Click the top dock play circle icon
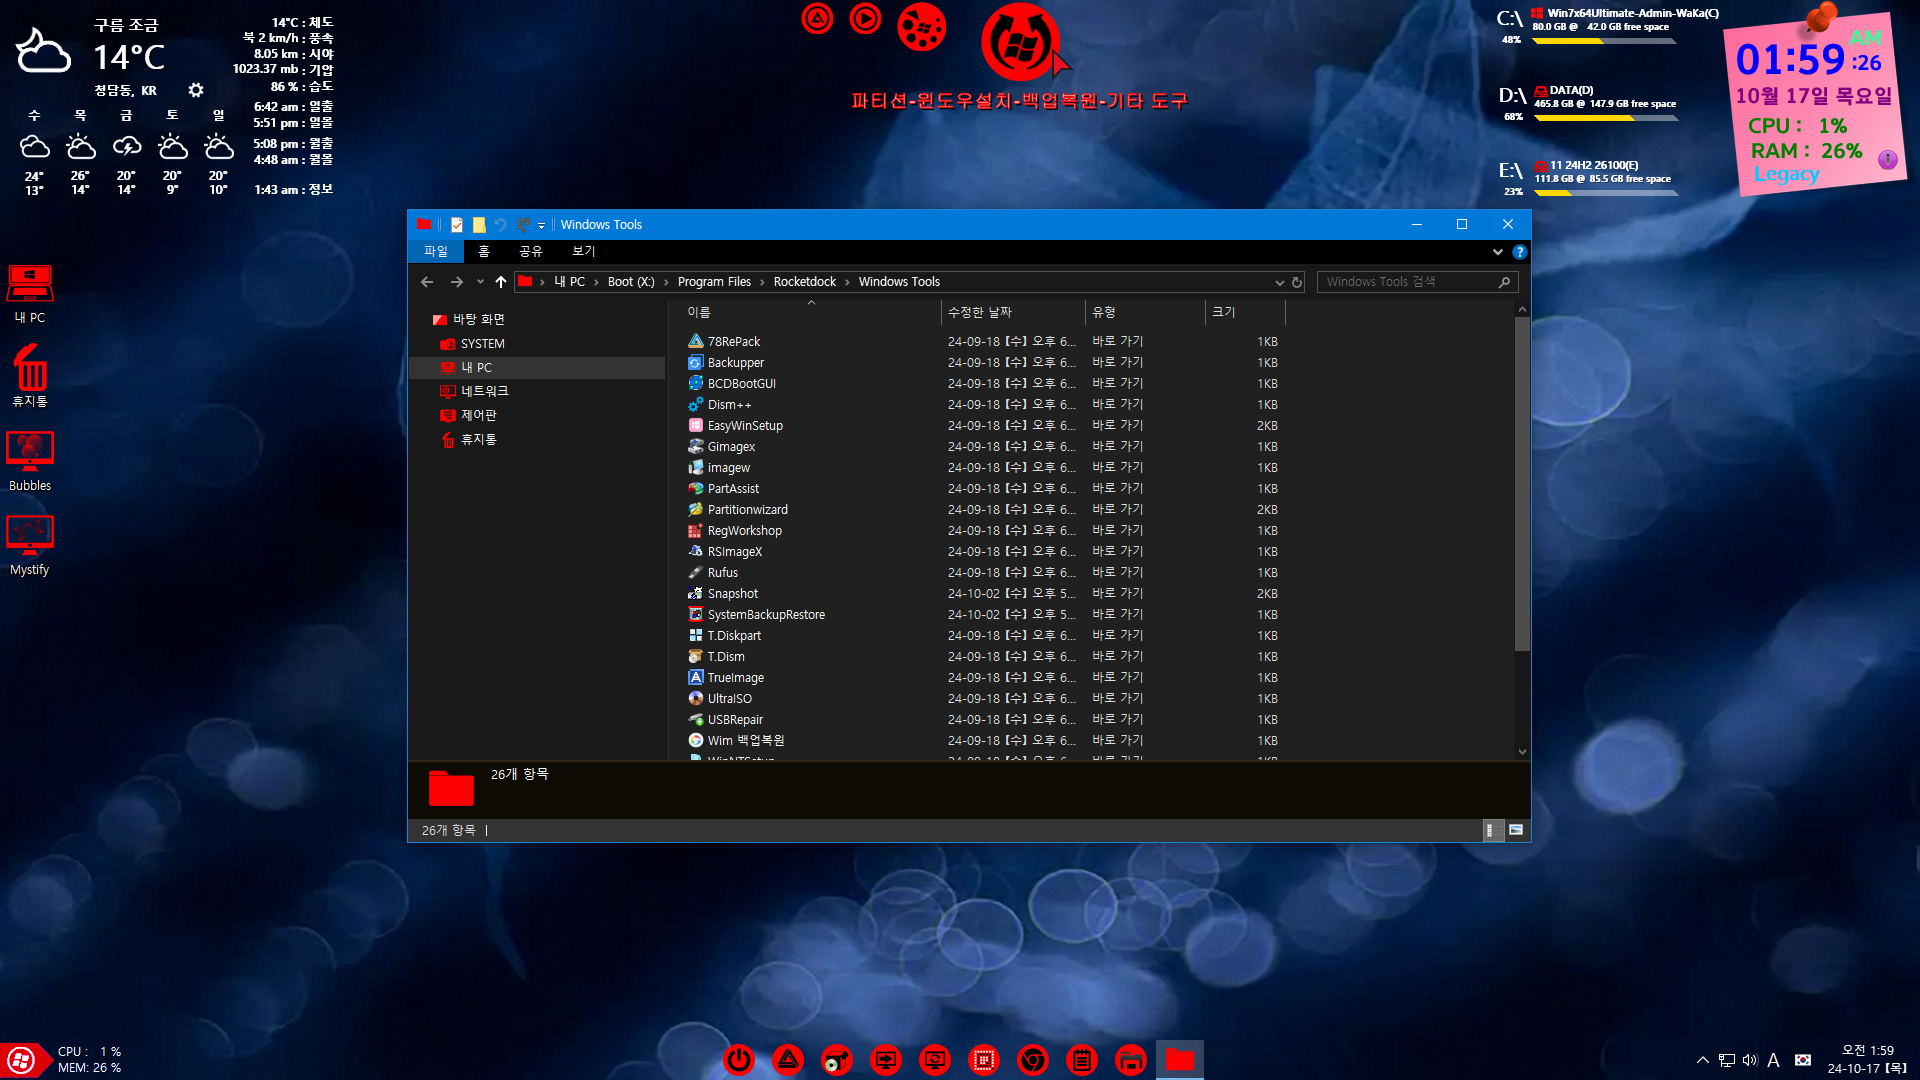 click(865, 18)
